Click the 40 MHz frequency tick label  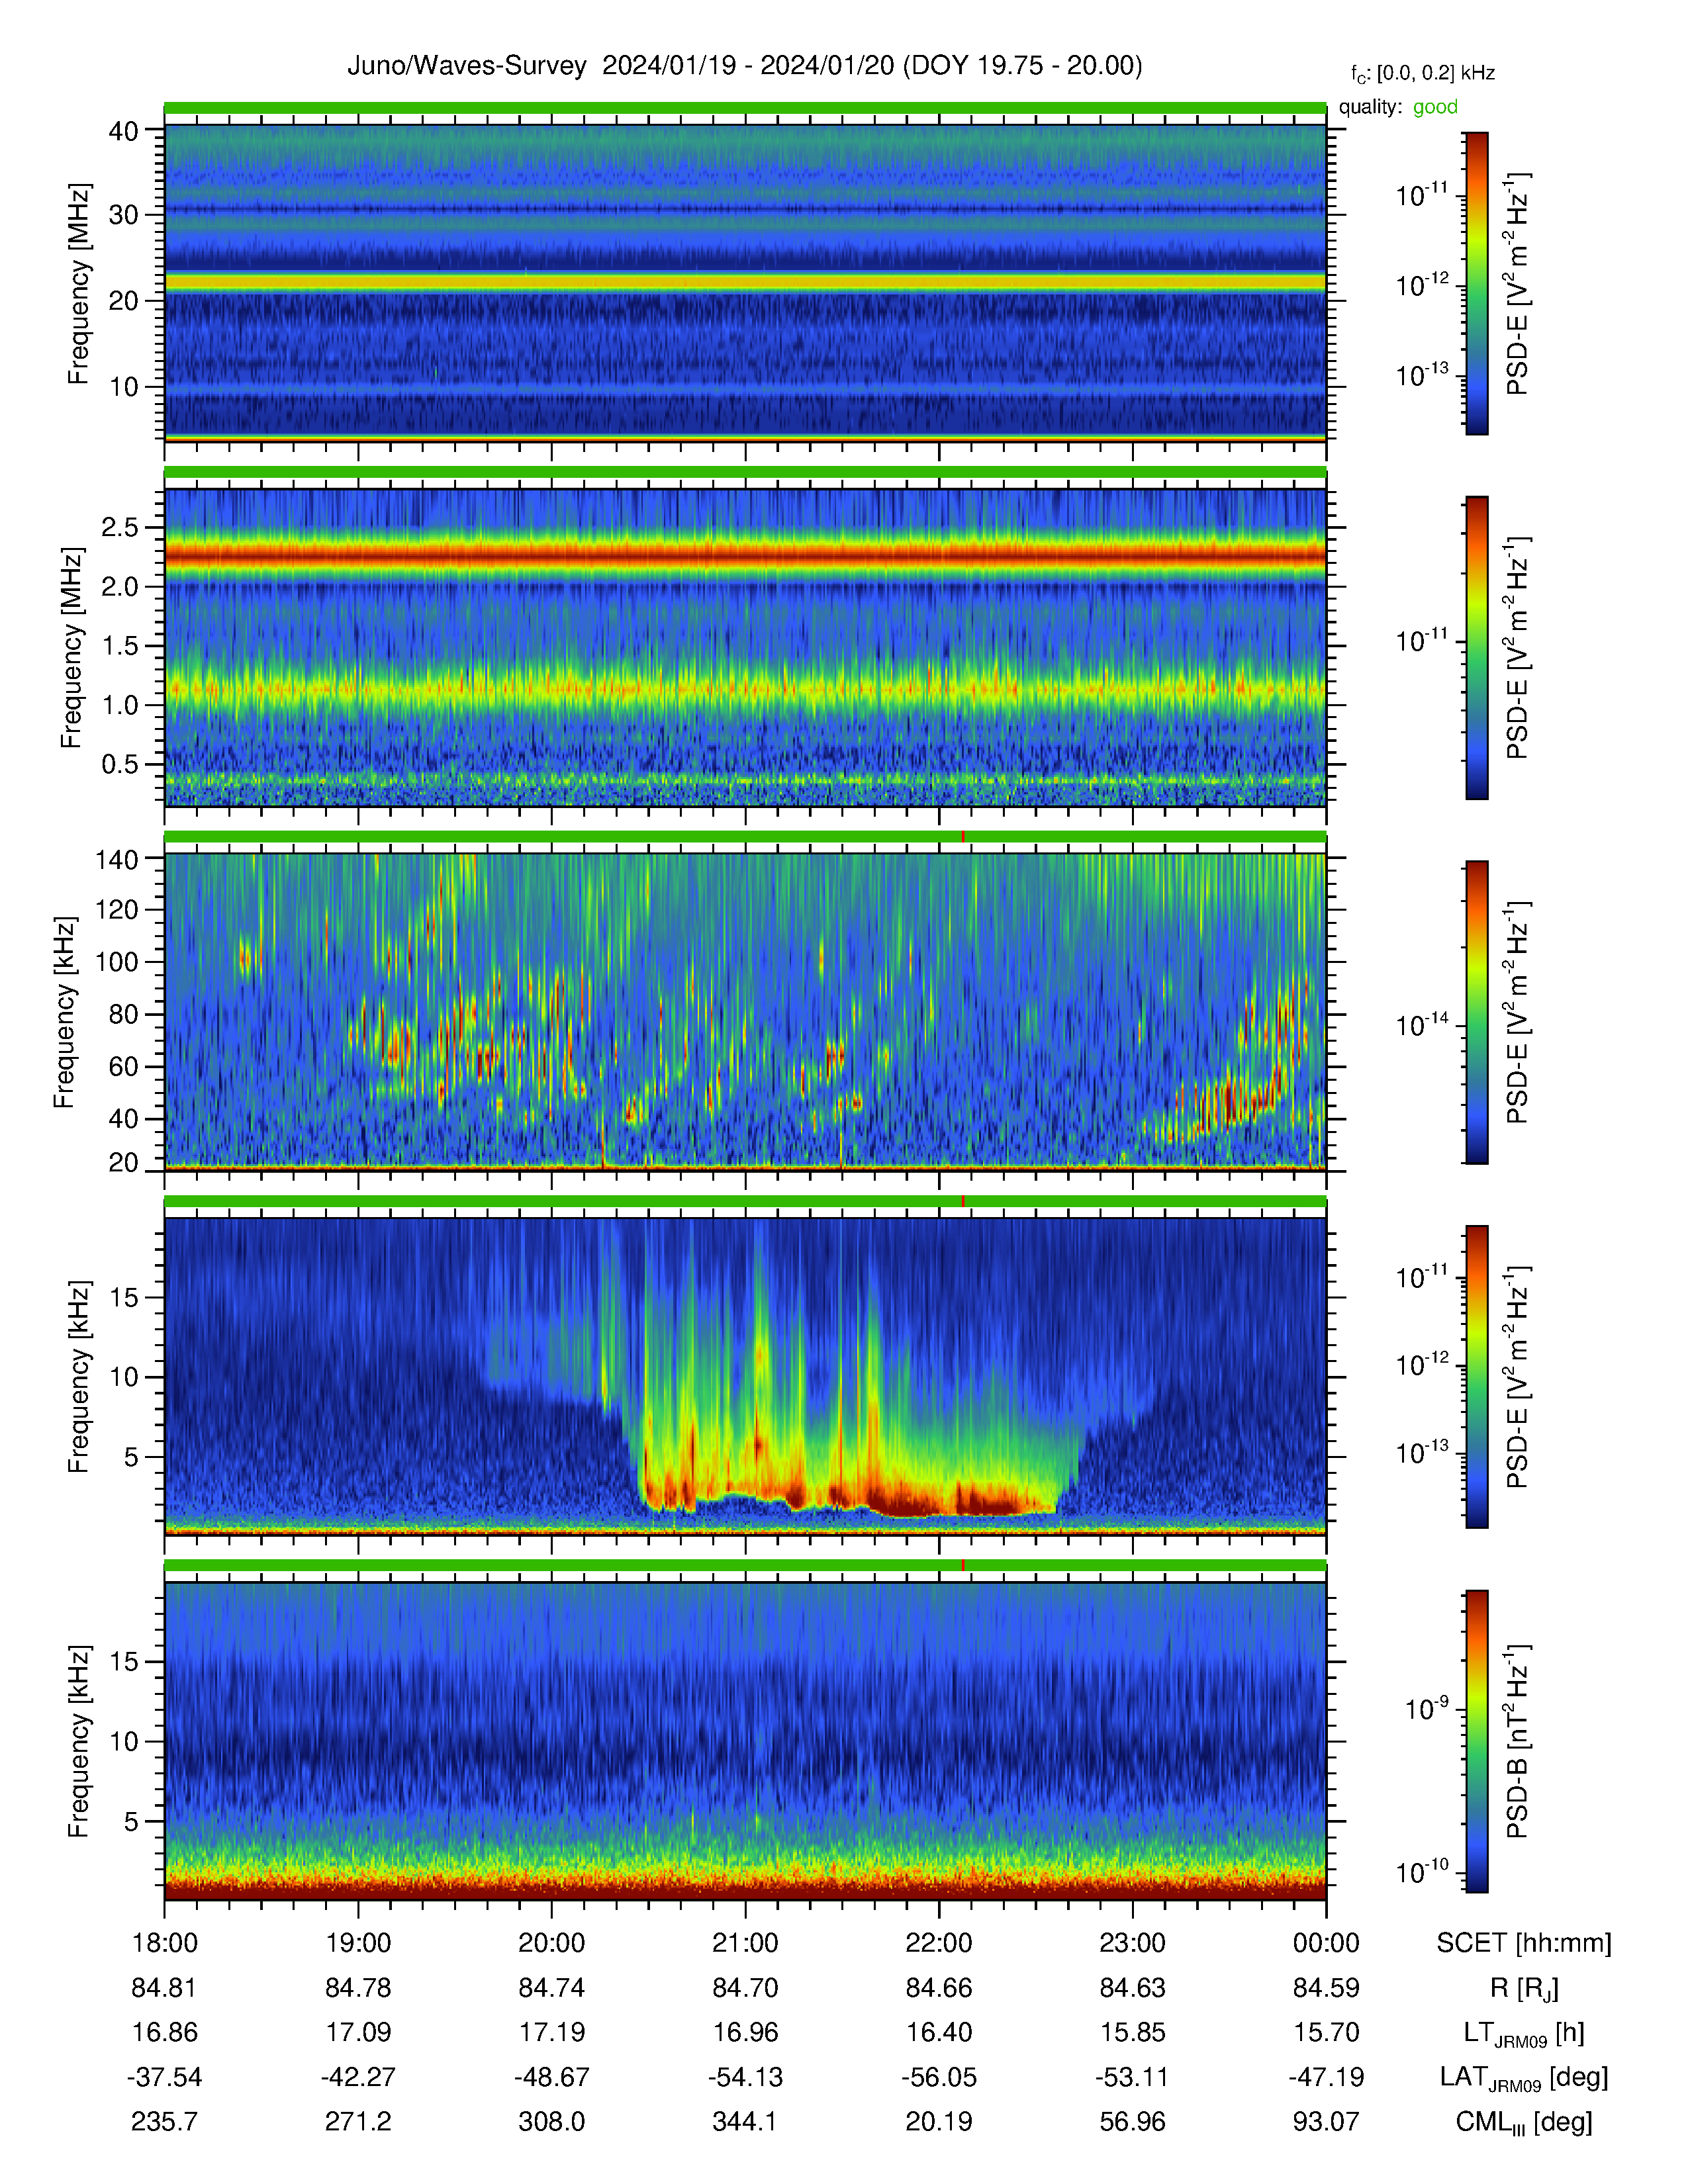pos(123,130)
